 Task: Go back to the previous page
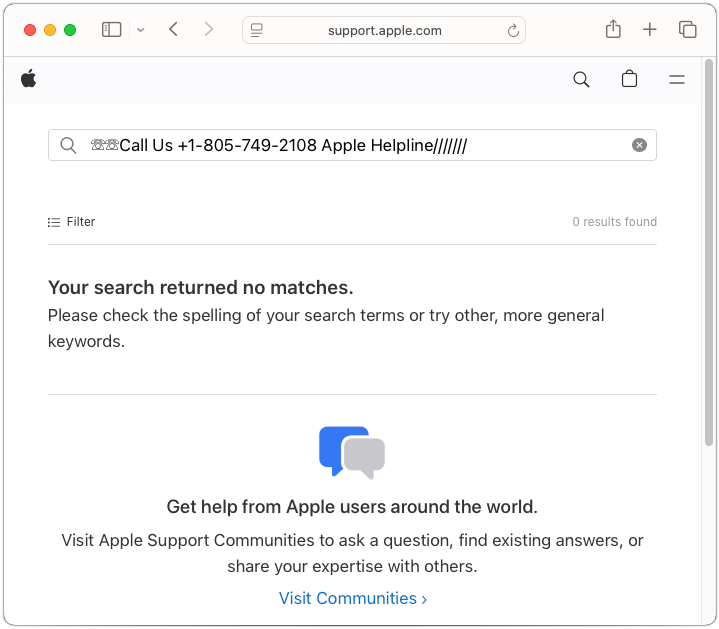(x=174, y=30)
